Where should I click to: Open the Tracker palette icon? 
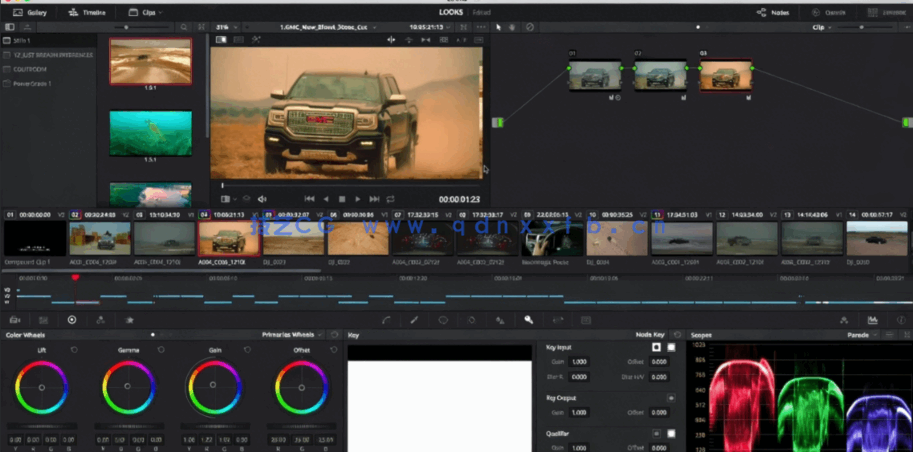472,320
